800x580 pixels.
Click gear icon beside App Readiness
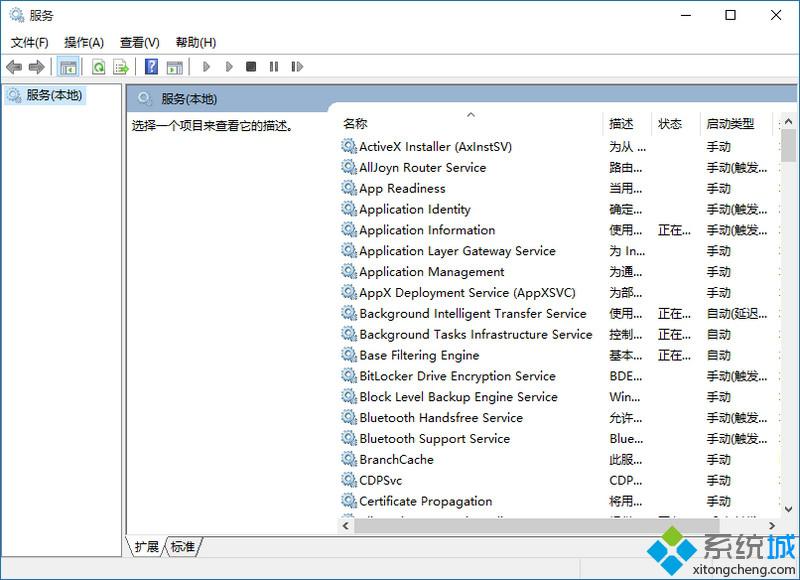point(349,188)
